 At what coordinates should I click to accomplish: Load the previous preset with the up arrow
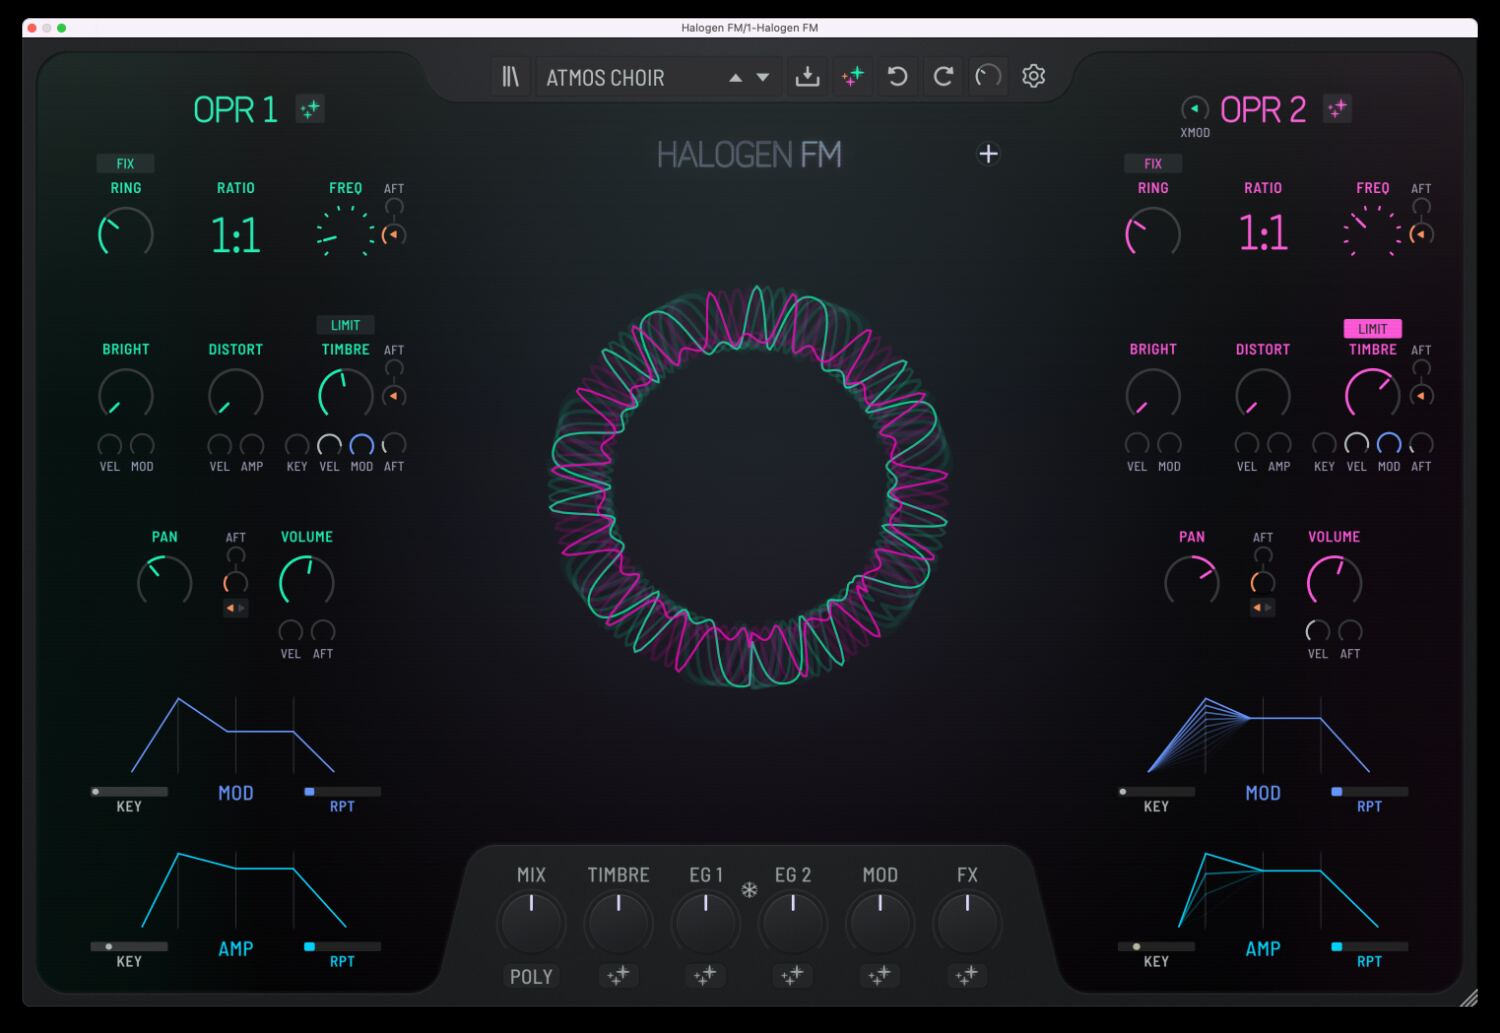coord(736,76)
